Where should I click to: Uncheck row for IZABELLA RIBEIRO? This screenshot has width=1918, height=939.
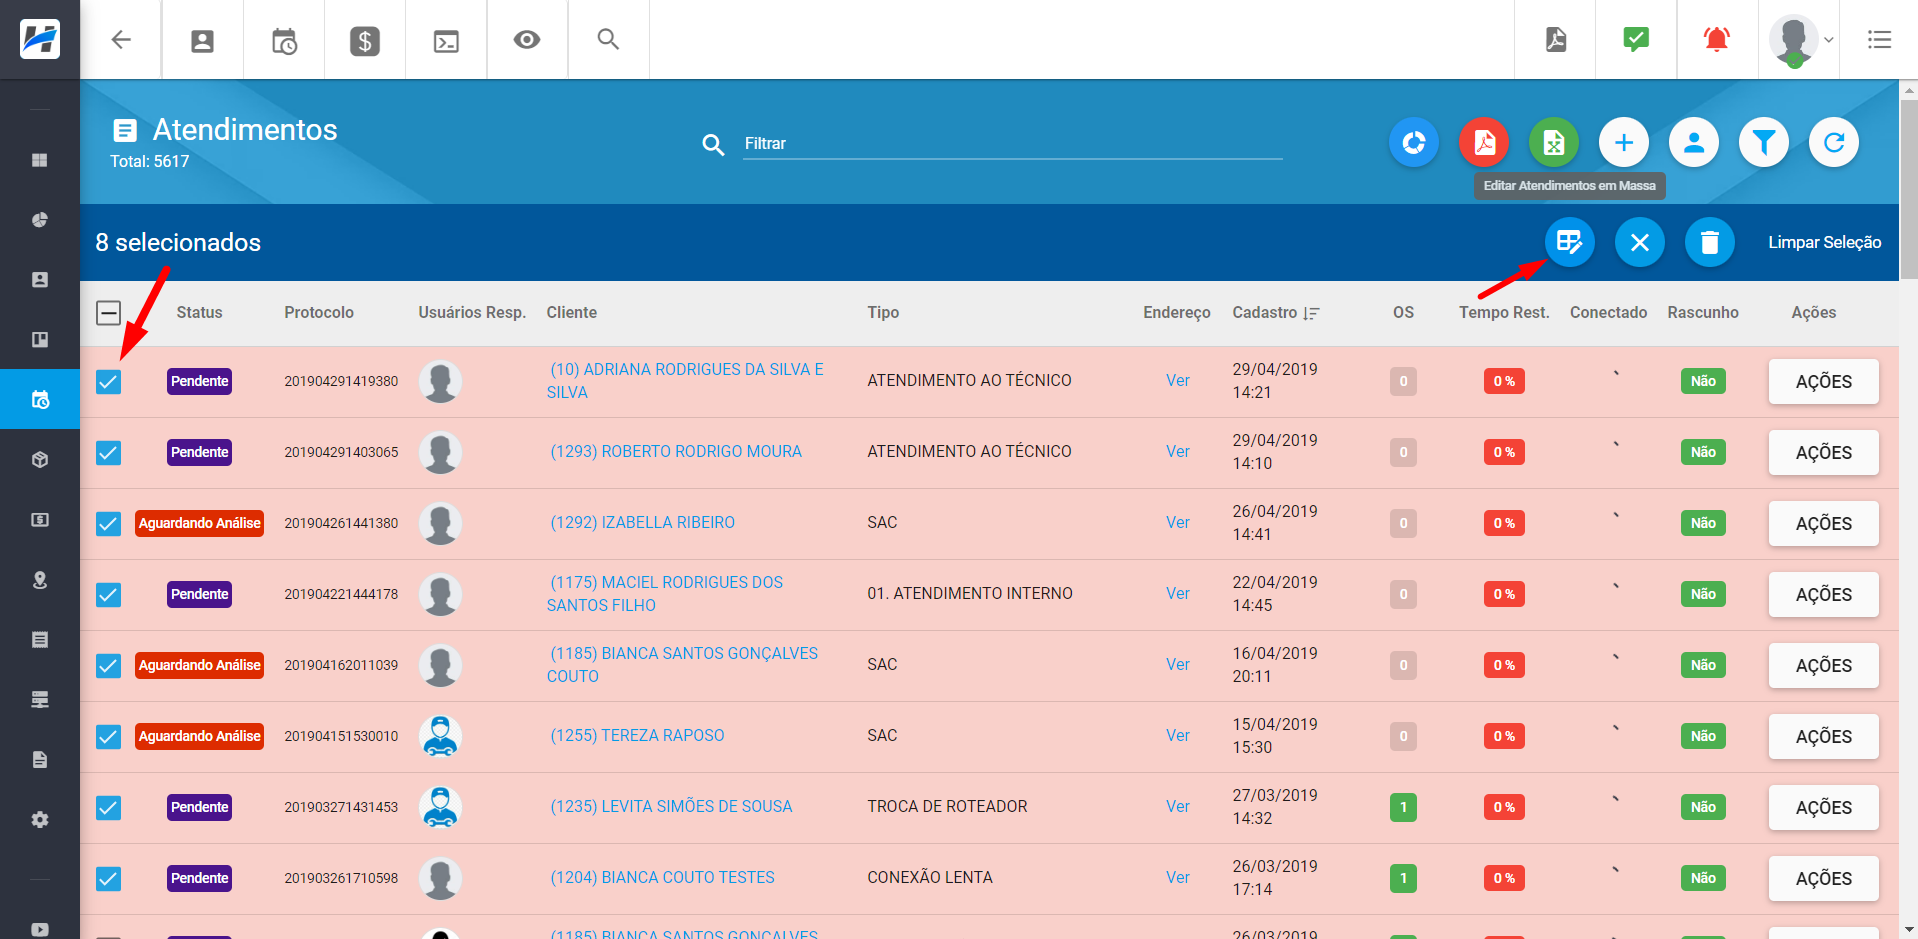[109, 524]
